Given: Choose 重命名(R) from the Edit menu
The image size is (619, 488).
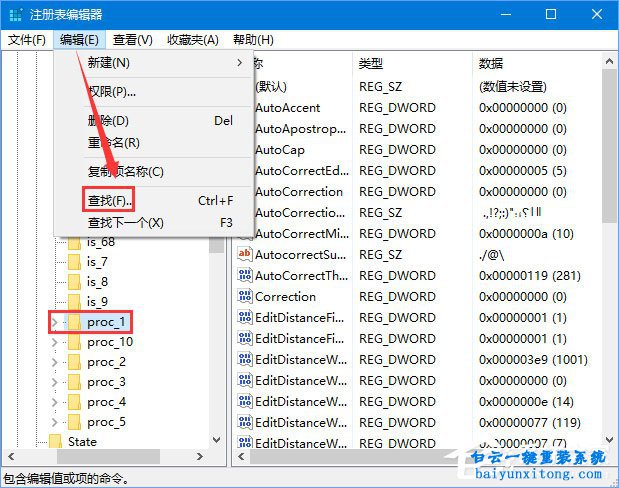Looking at the screenshot, I should click(x=154, y=142).
